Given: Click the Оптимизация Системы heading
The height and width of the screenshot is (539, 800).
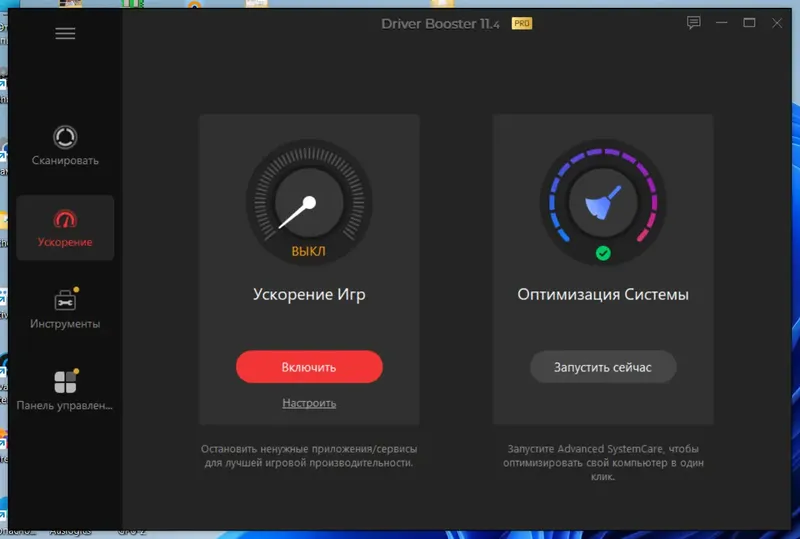Looking at the screenshot, I should pos(603,295).
